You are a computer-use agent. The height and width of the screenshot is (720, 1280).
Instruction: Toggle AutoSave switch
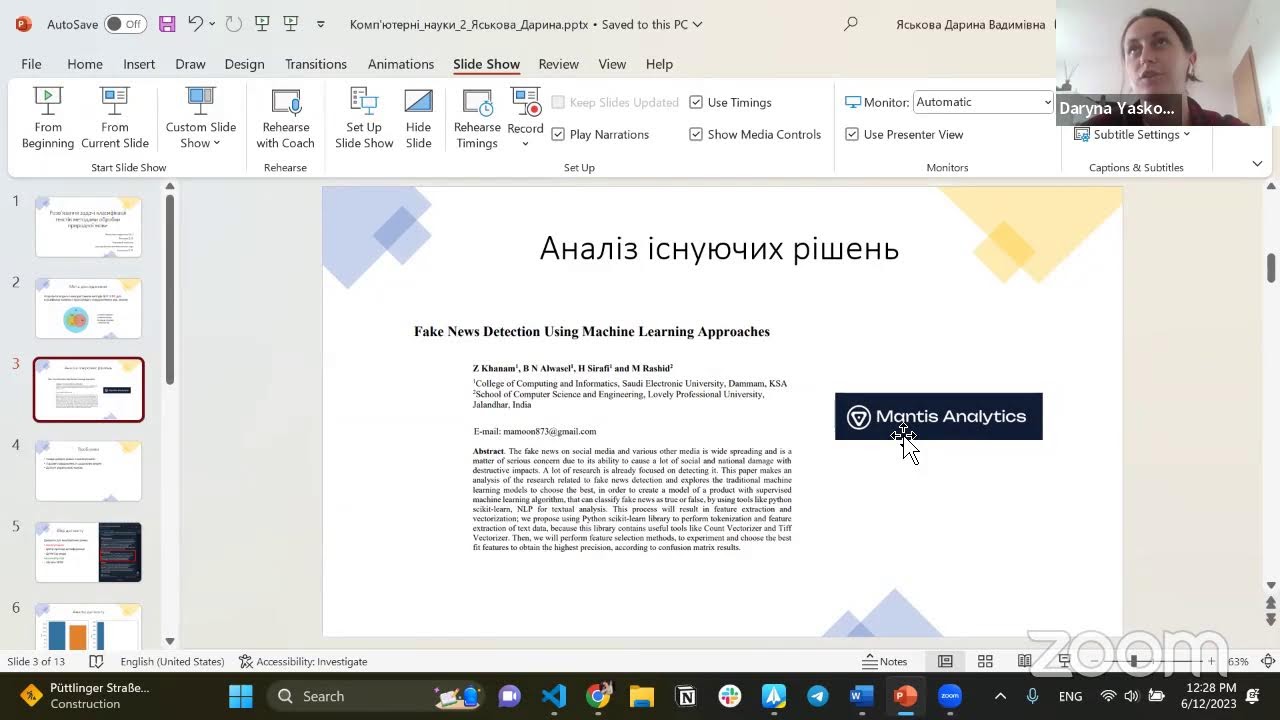pyautogui.click(x=125, y=24)
